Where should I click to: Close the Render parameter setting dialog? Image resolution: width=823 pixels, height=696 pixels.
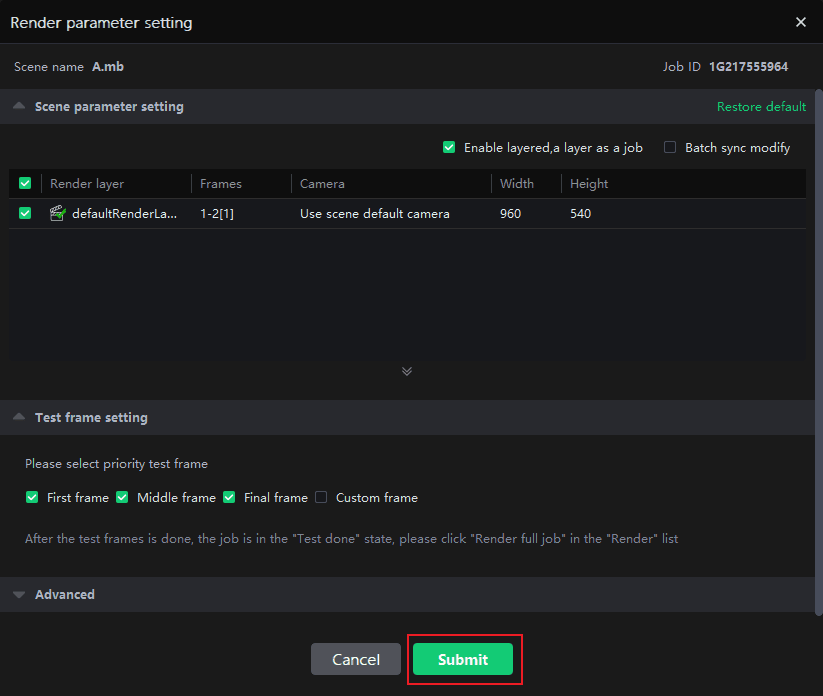tap(800, 22)
